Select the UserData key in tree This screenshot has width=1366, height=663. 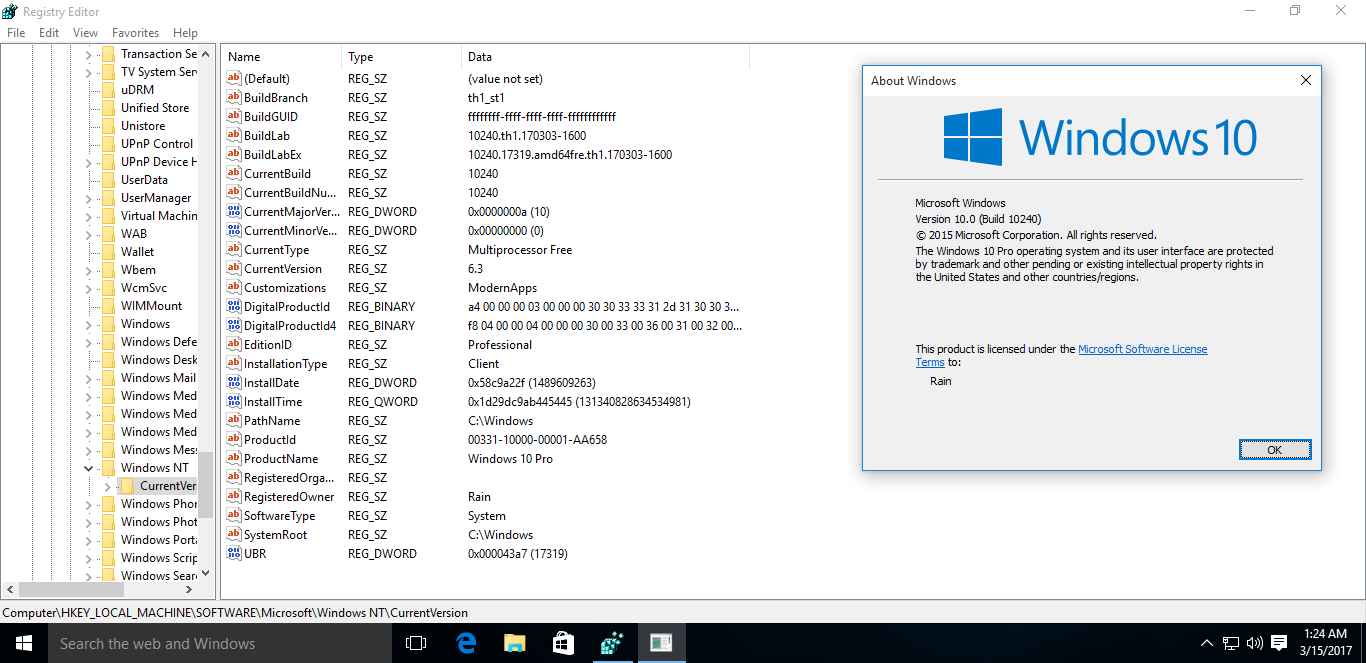pos(144,179)
